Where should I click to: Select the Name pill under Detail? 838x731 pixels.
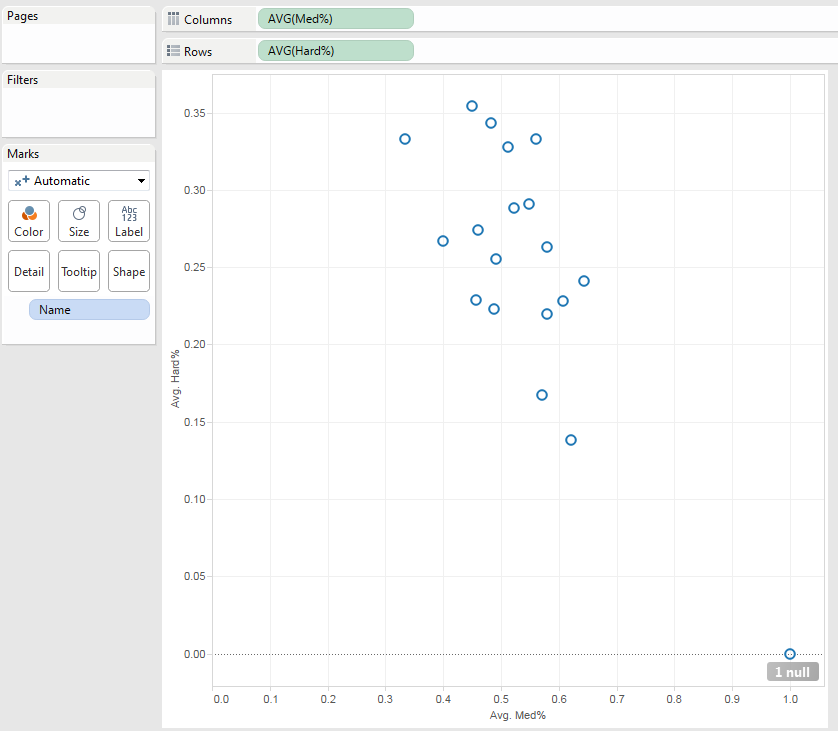click(89, 309)
